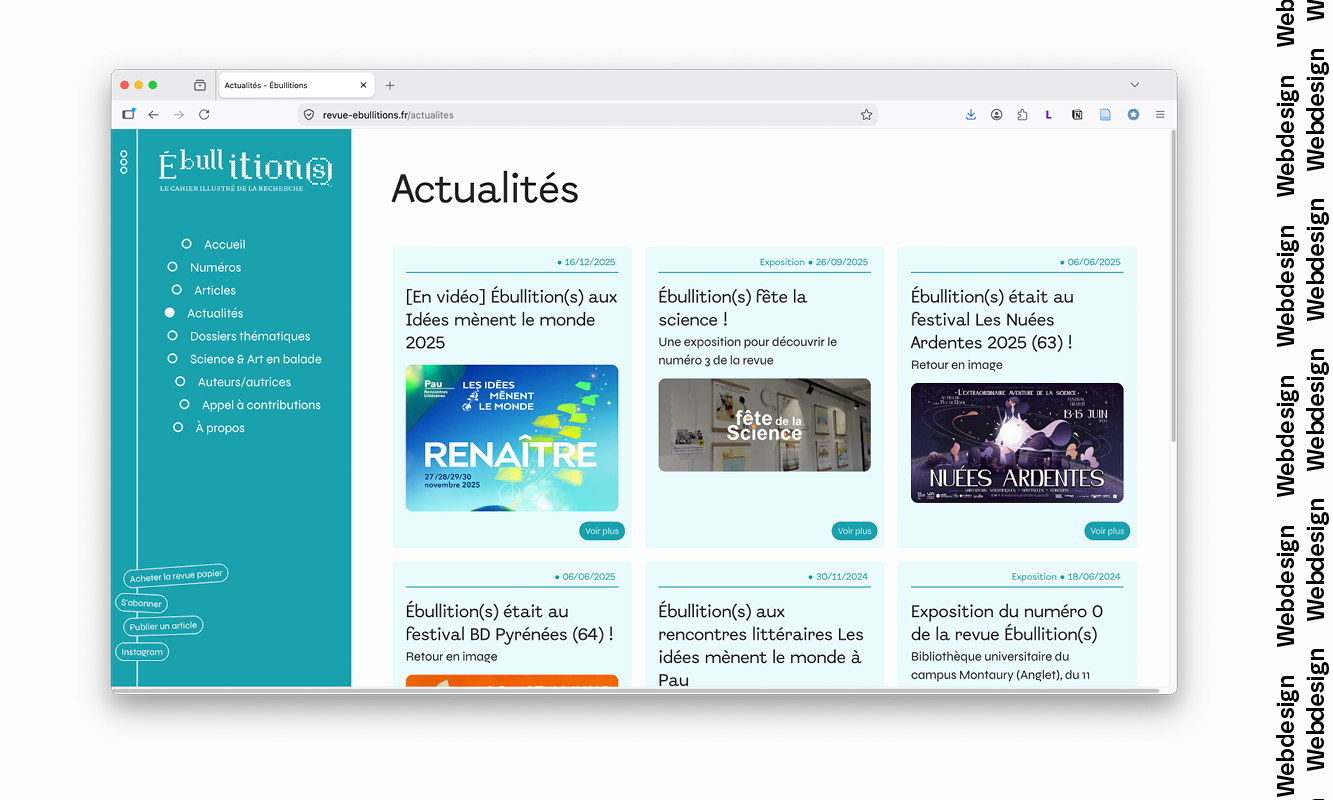Click the site security shield icon
The image size is (1333, 800).
pos(309,115)
